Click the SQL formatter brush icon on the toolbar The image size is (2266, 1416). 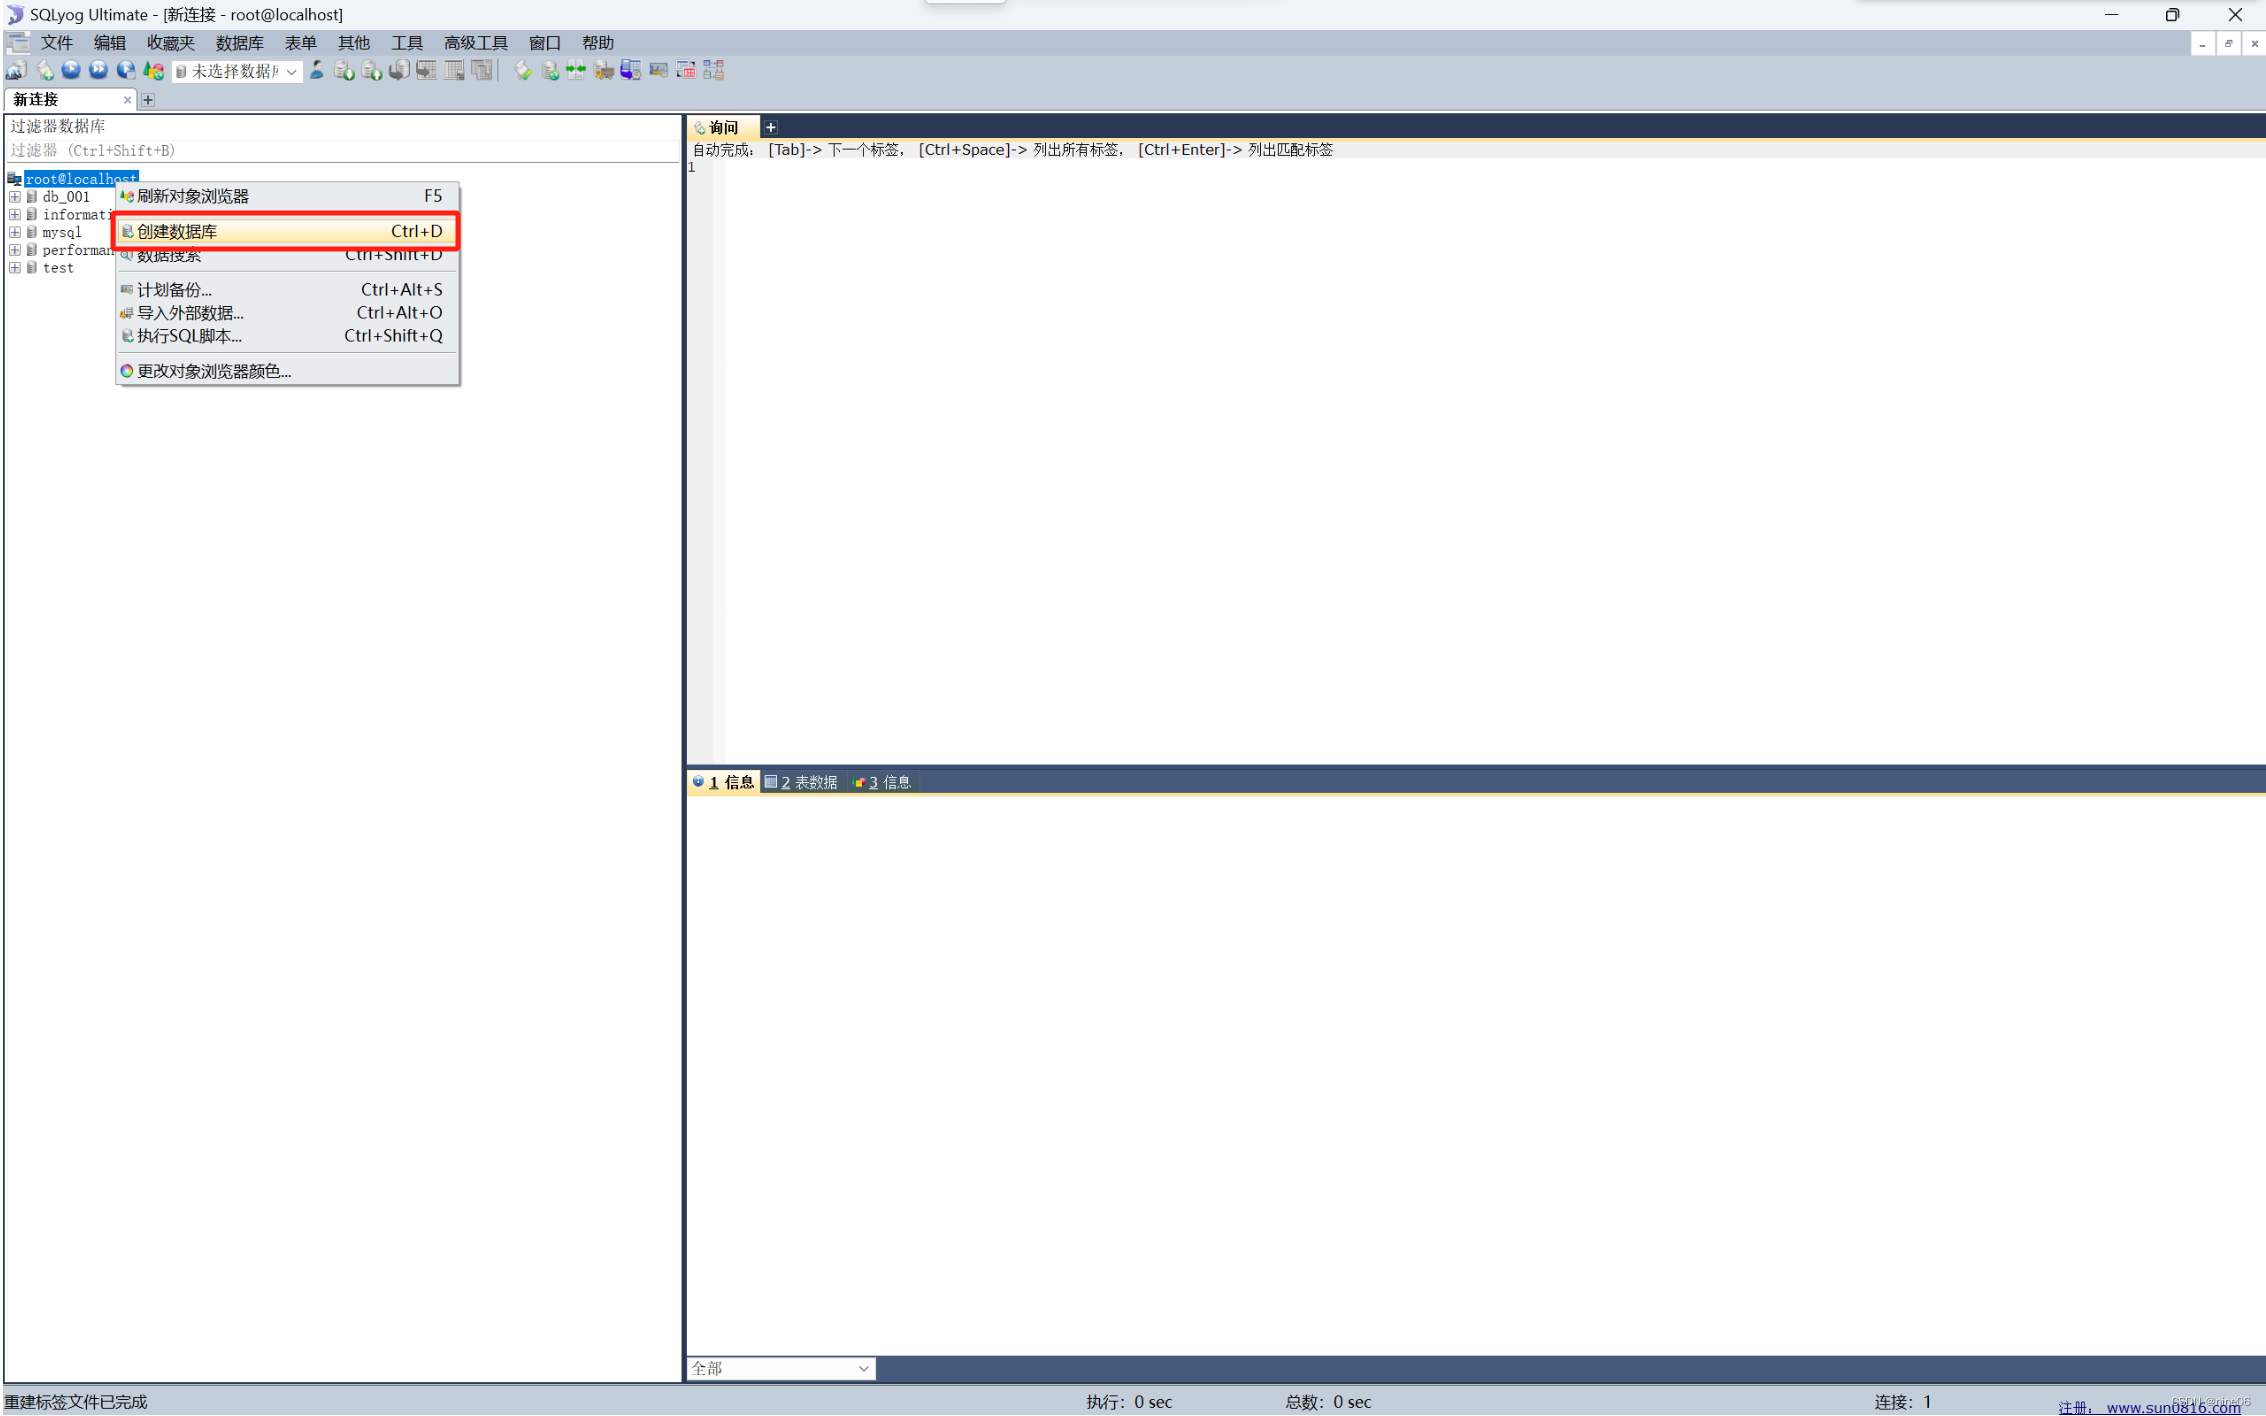[523, 70]
